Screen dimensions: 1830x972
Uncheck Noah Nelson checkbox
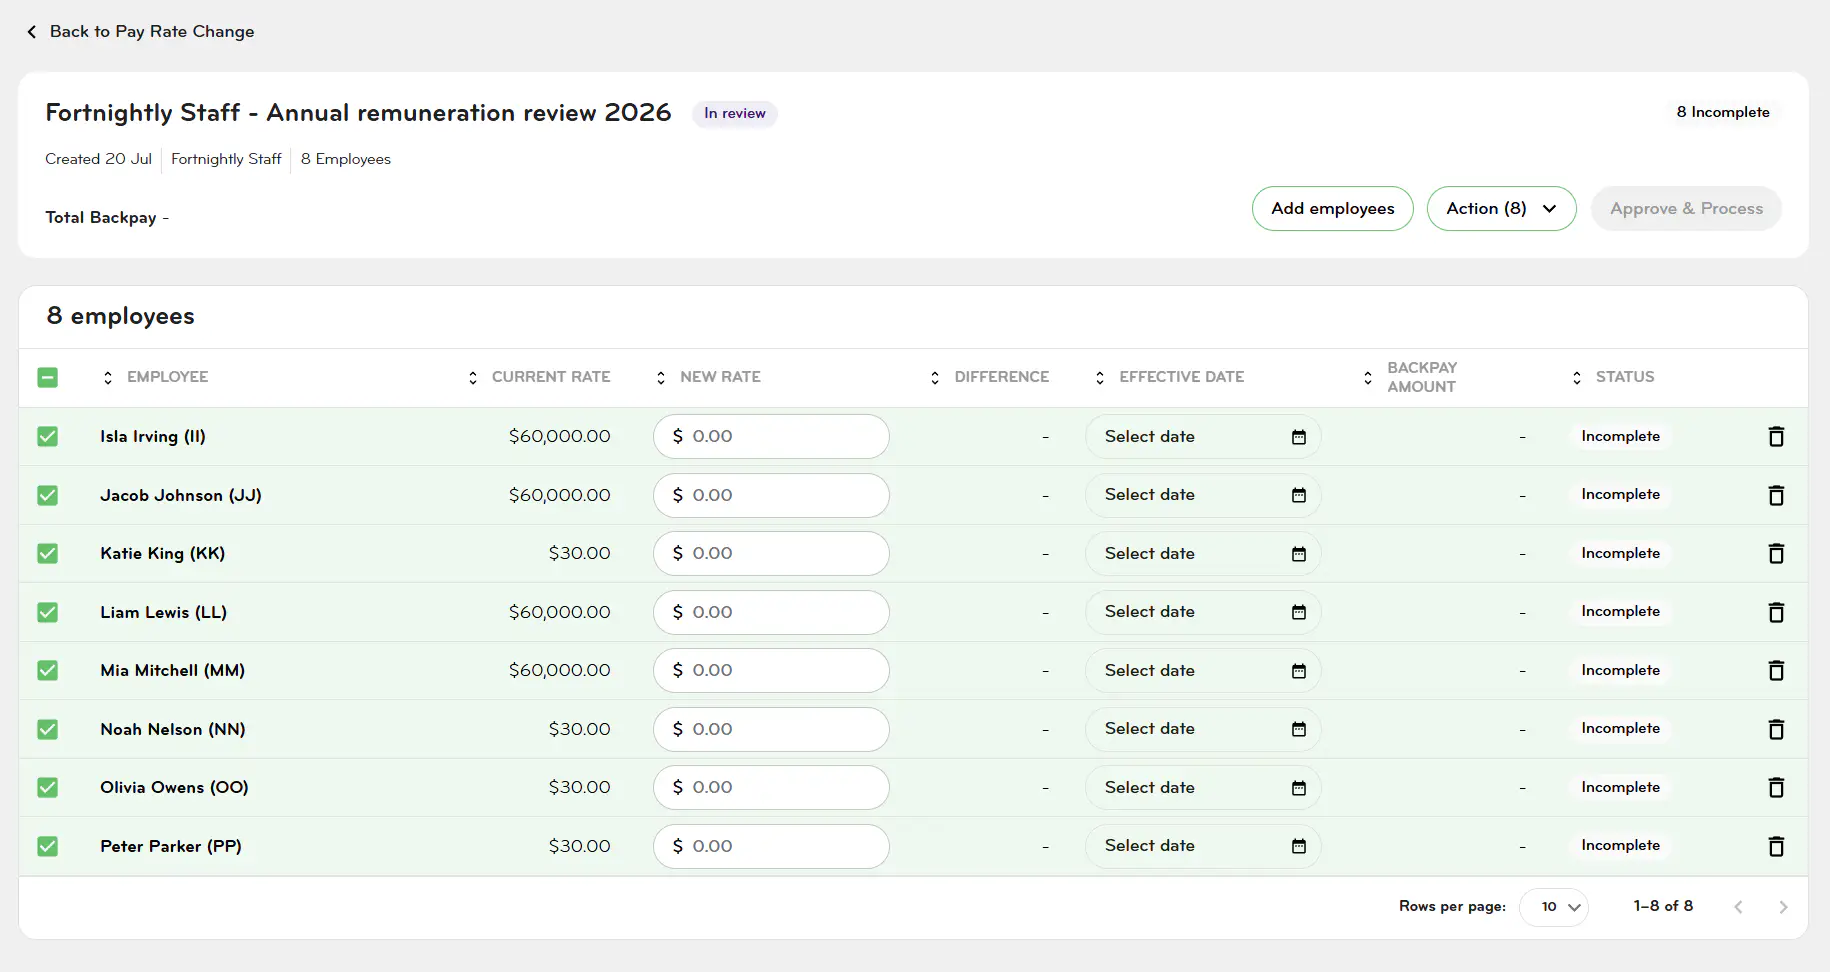tap(47, 729)
